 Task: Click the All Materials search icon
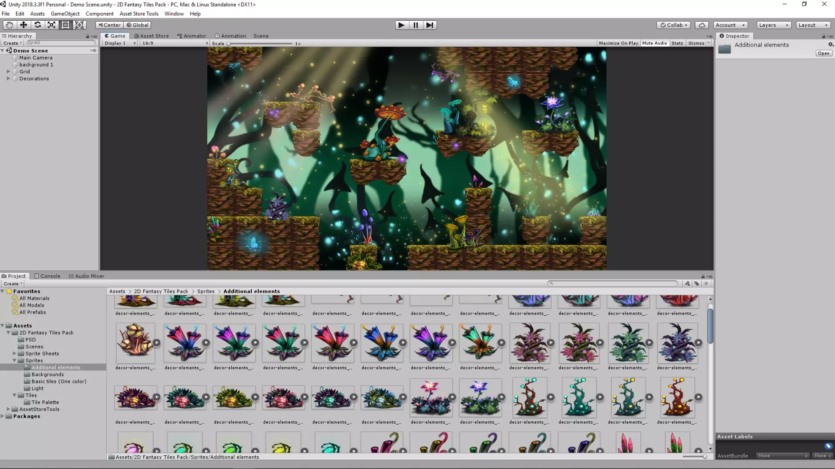tap(15, 298)
